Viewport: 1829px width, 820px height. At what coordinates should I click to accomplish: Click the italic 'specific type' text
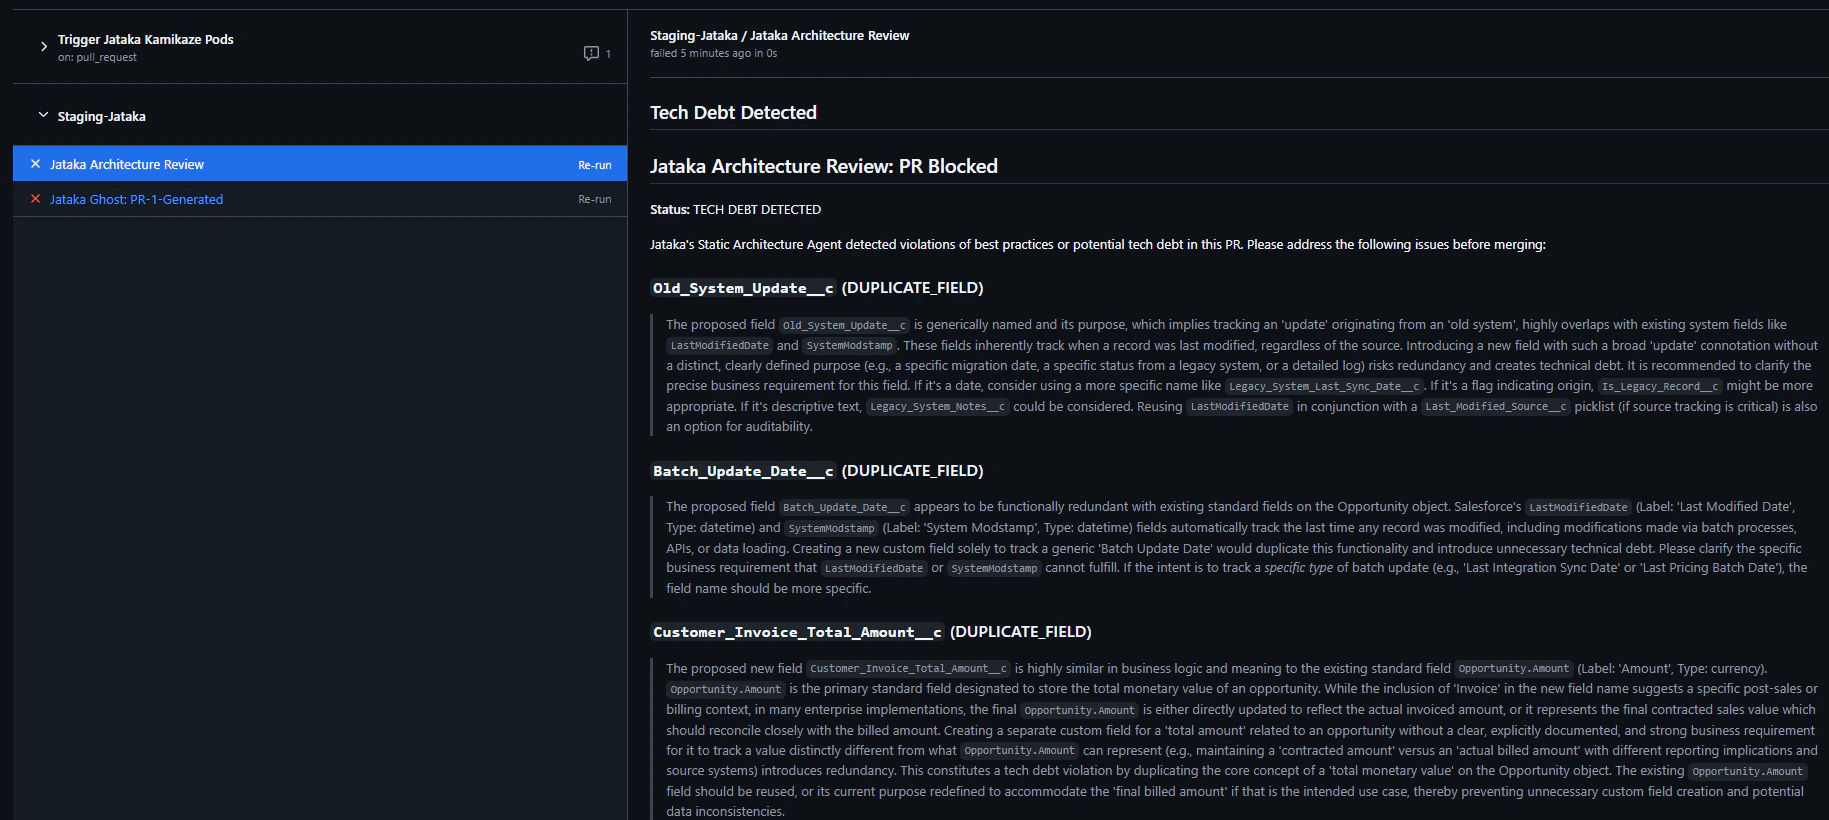pos(1299,568)
